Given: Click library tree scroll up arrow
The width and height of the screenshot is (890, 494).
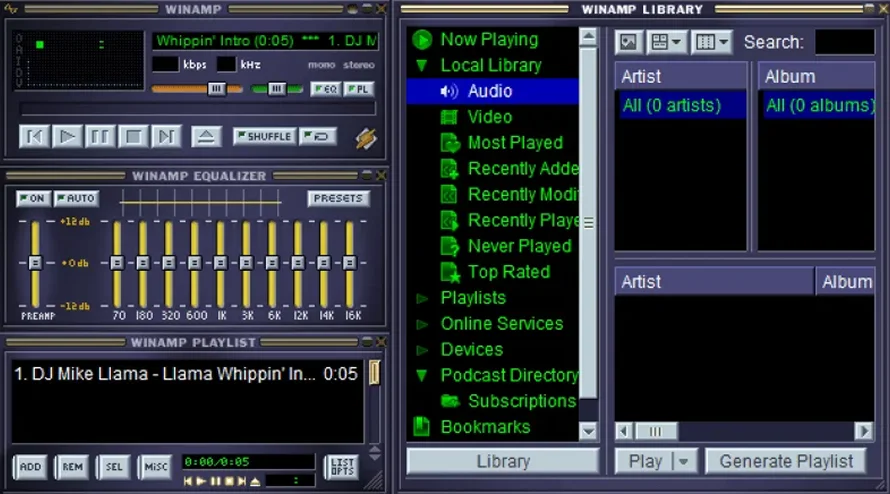Looking at the screenshot, I should point(589,37).
